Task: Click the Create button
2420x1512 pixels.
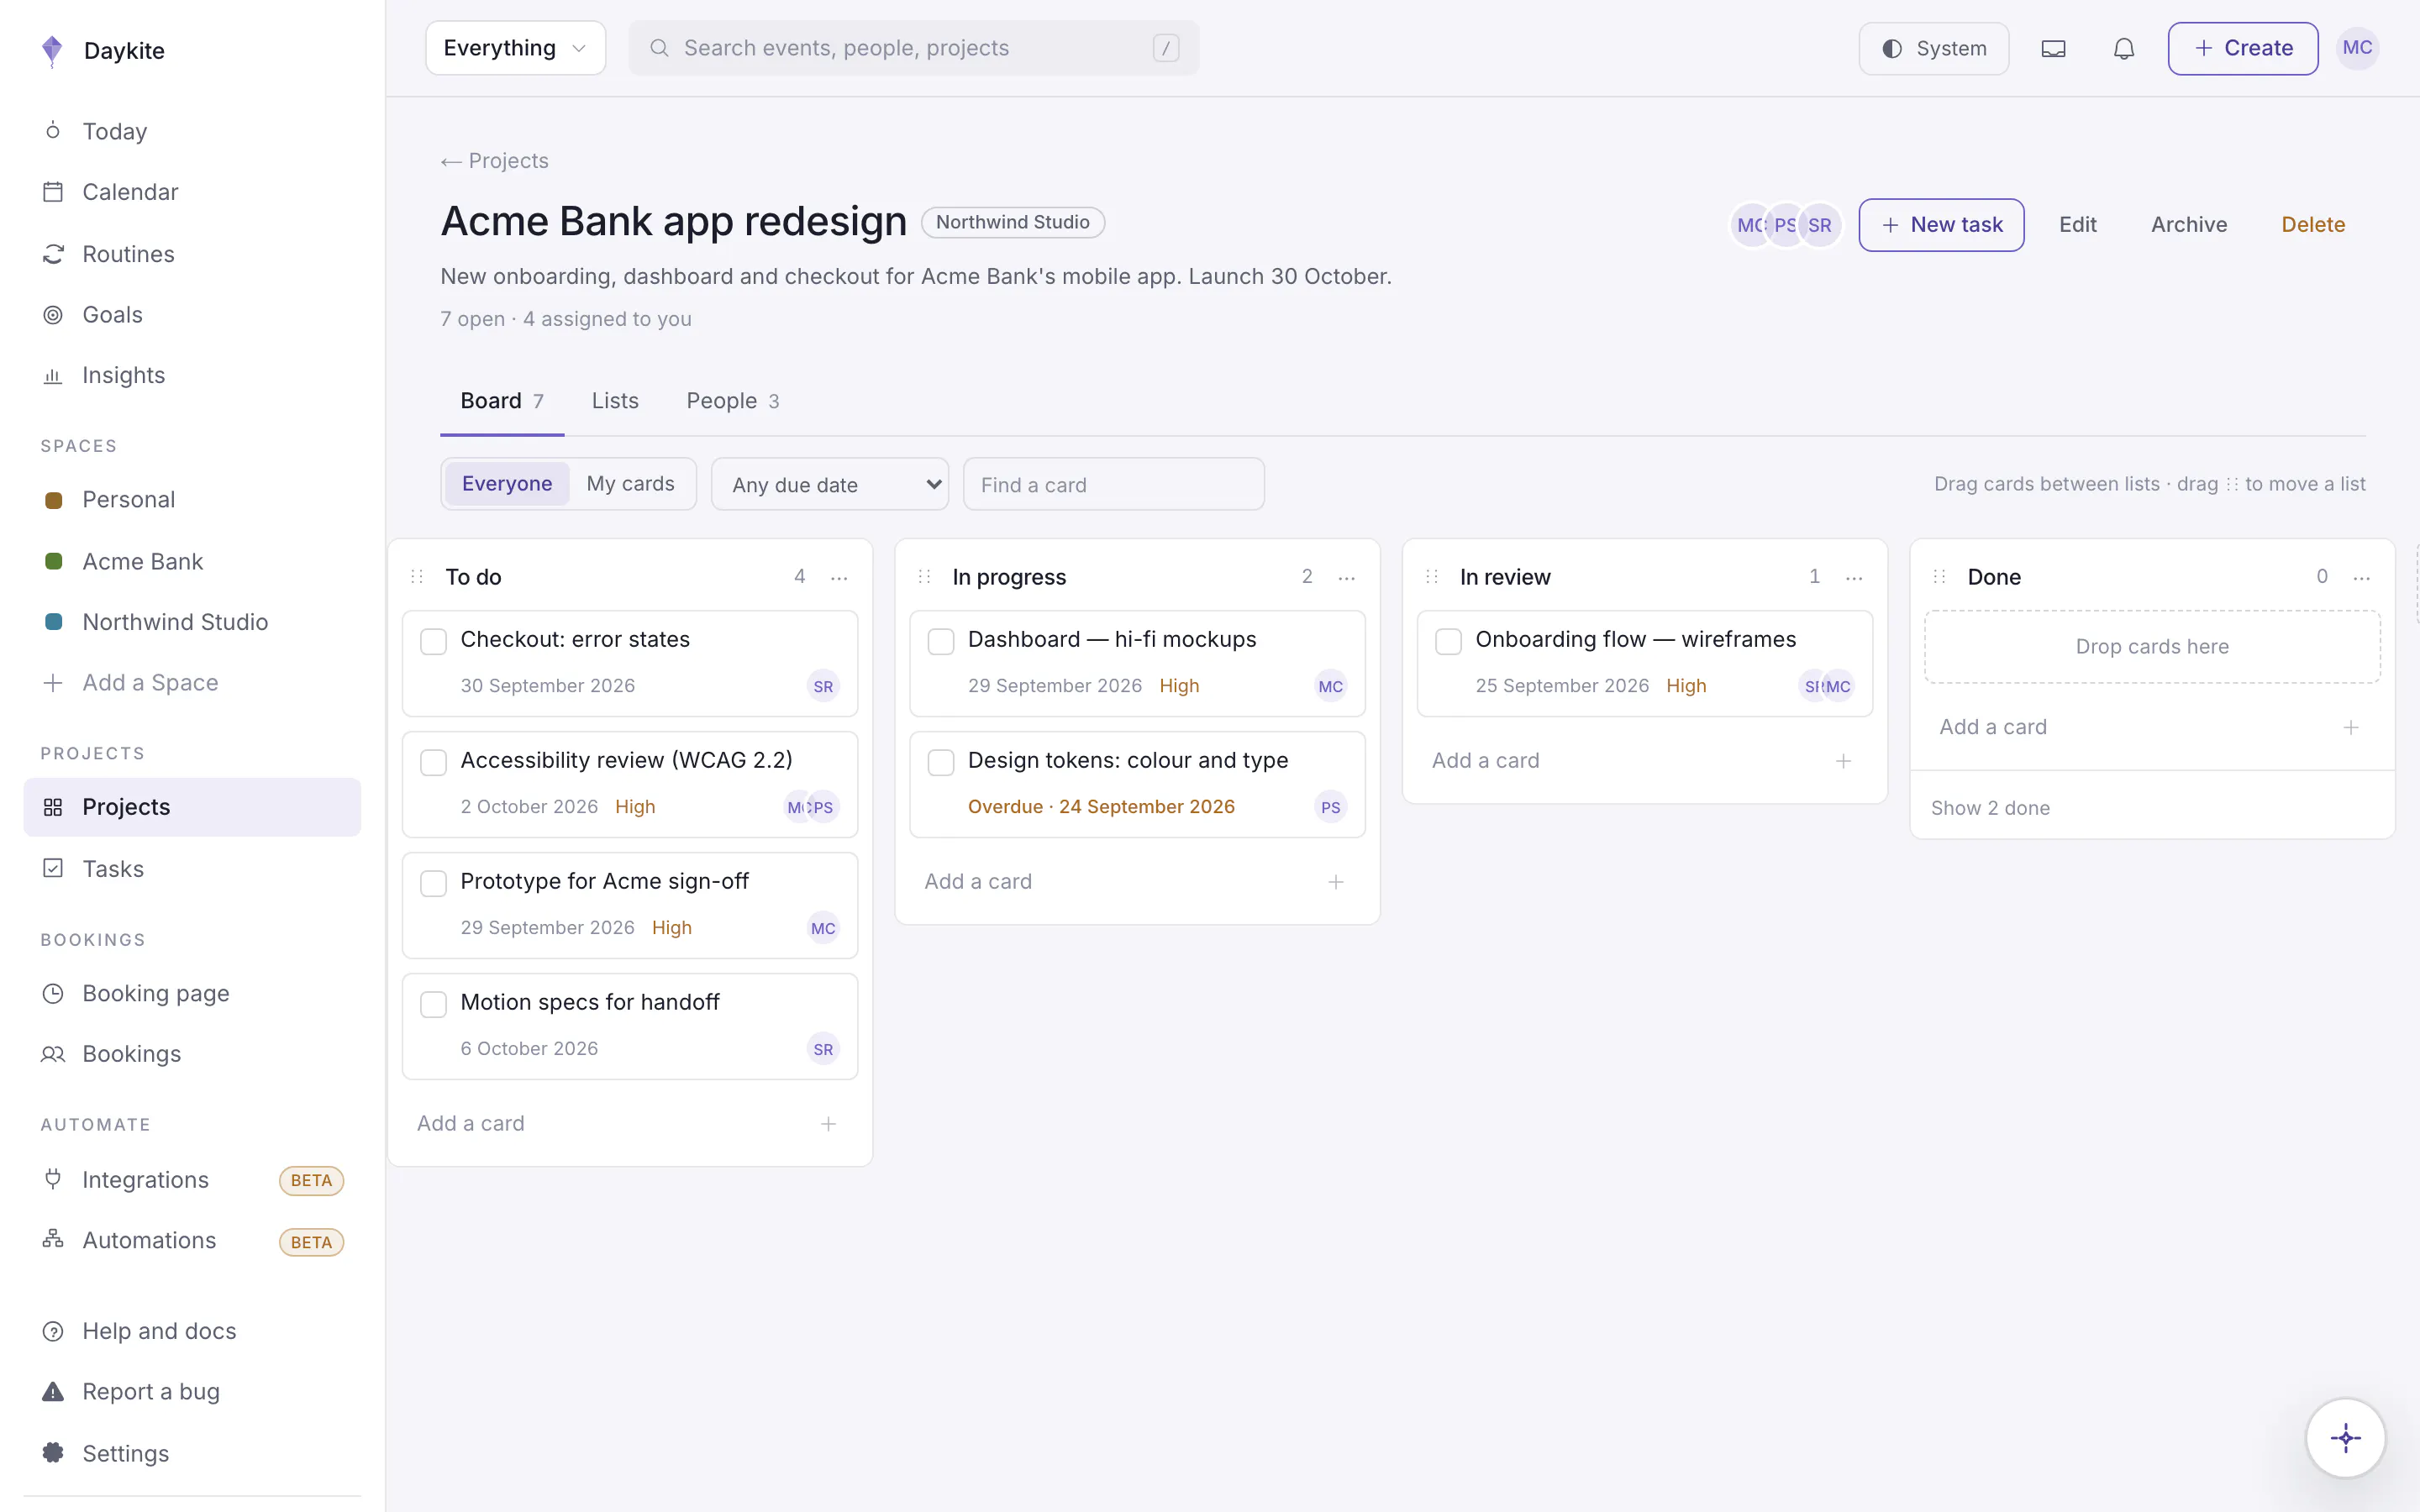Action: pyautogui.click(x=2243, y=48)
